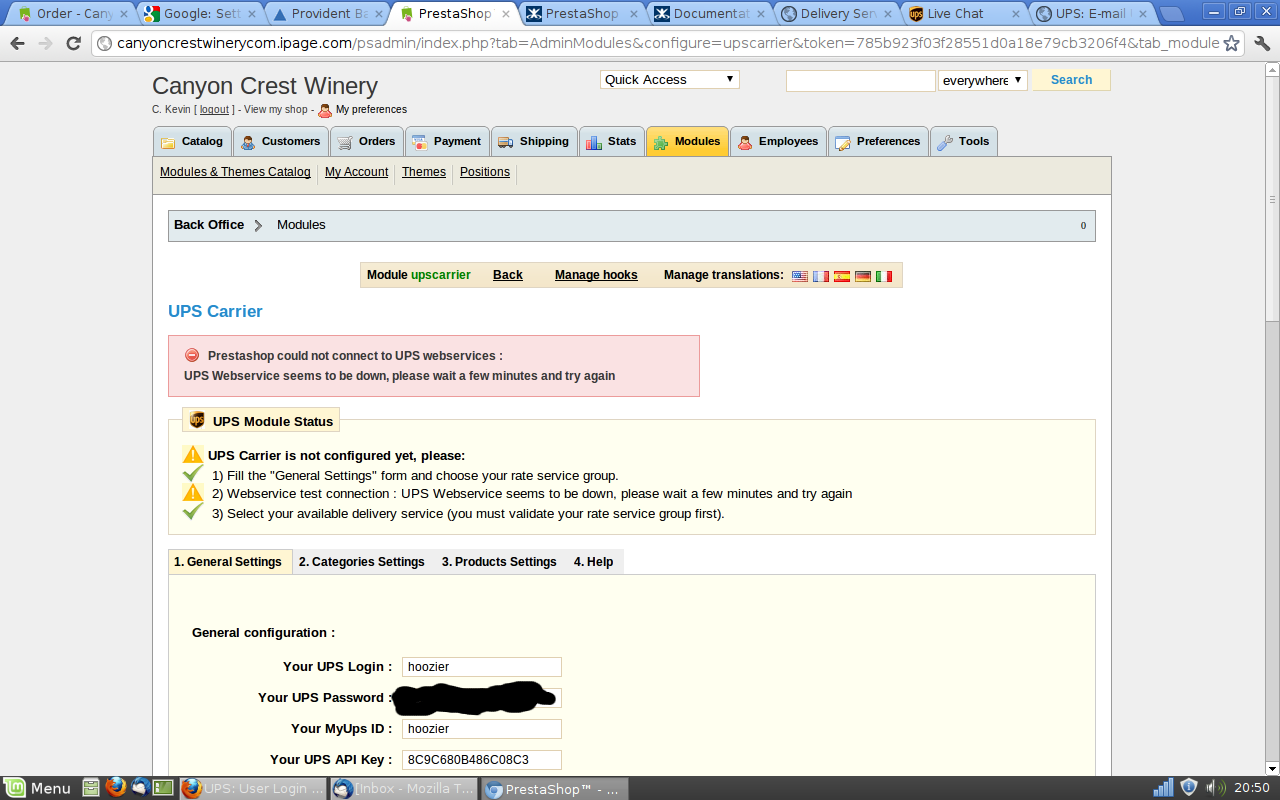Open the Payment admin tab

point(447,141)
